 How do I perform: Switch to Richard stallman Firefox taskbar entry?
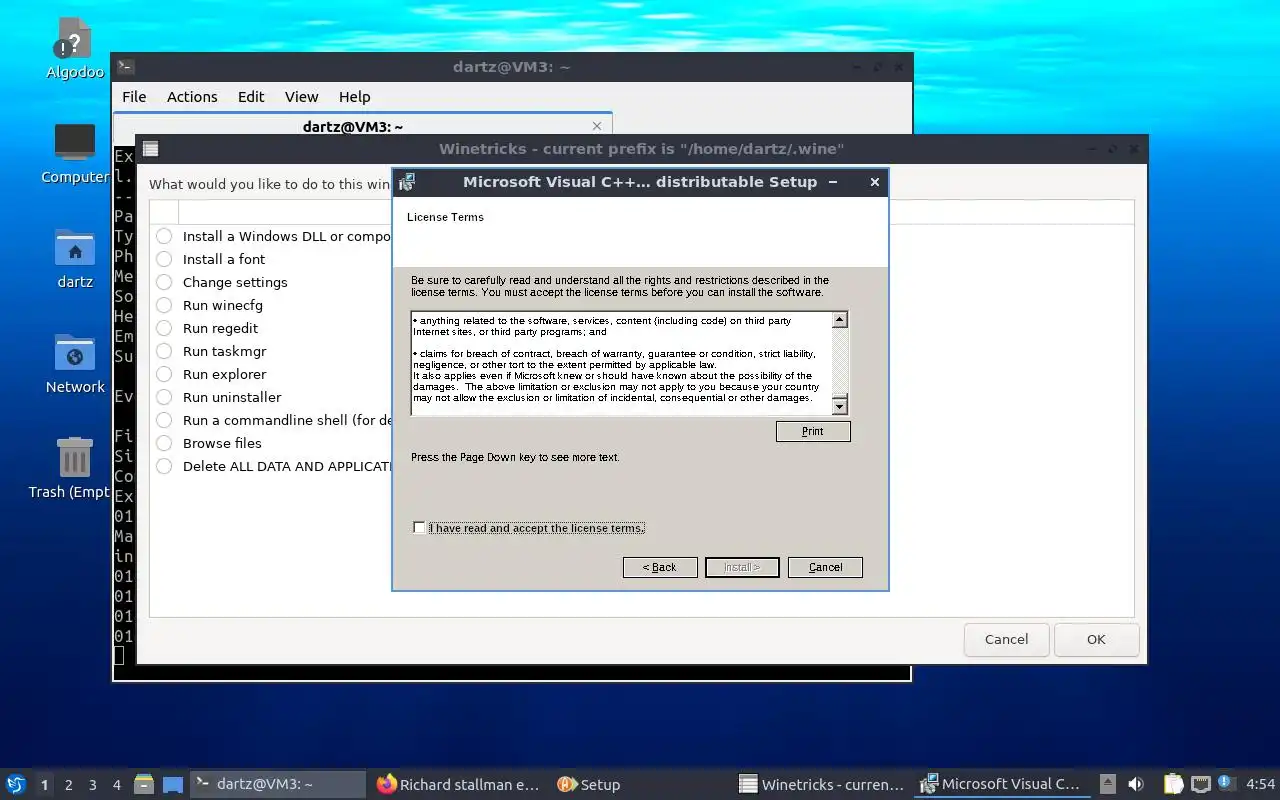[x=458, y=784]
